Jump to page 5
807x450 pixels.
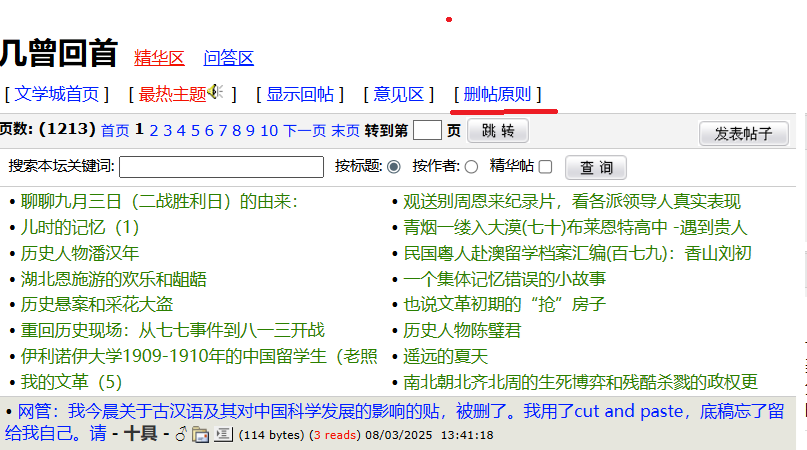pyautogui.click(x=195, y=131)
